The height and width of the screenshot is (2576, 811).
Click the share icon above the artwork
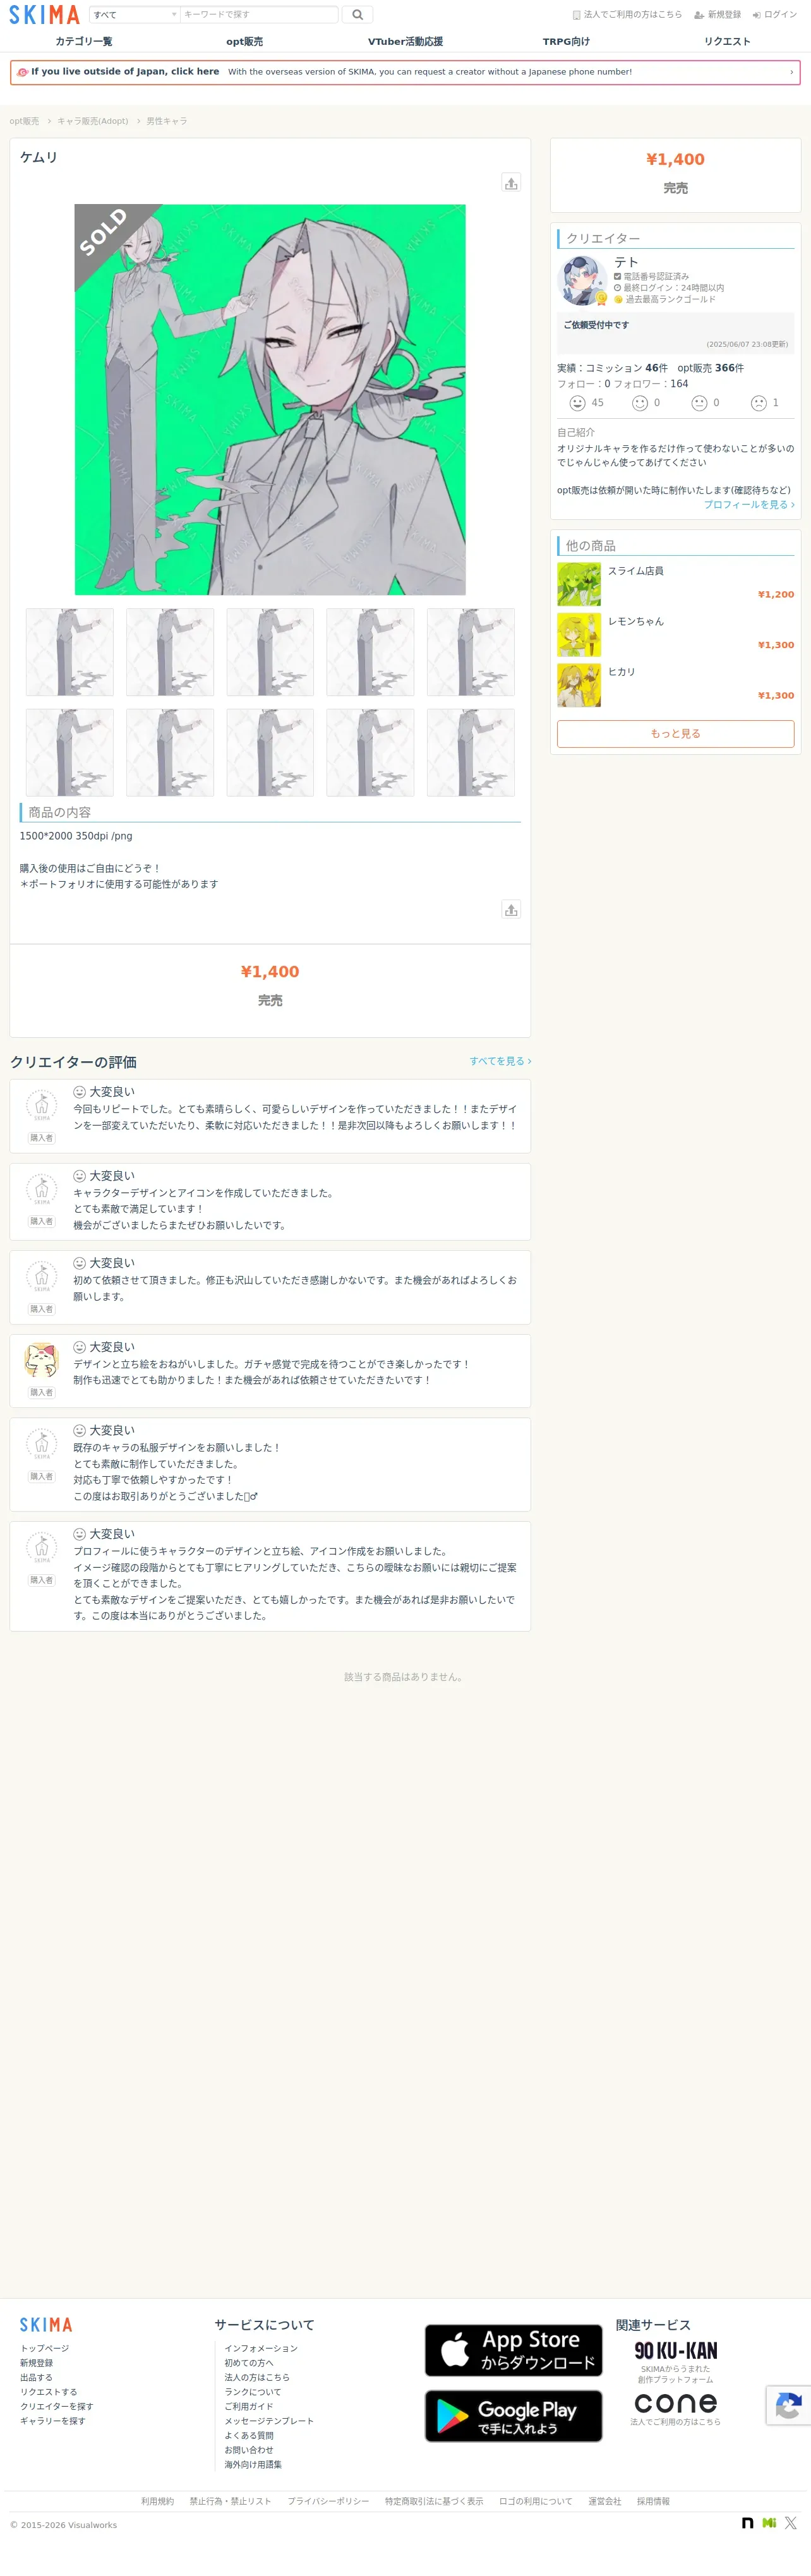coord(511,183)
